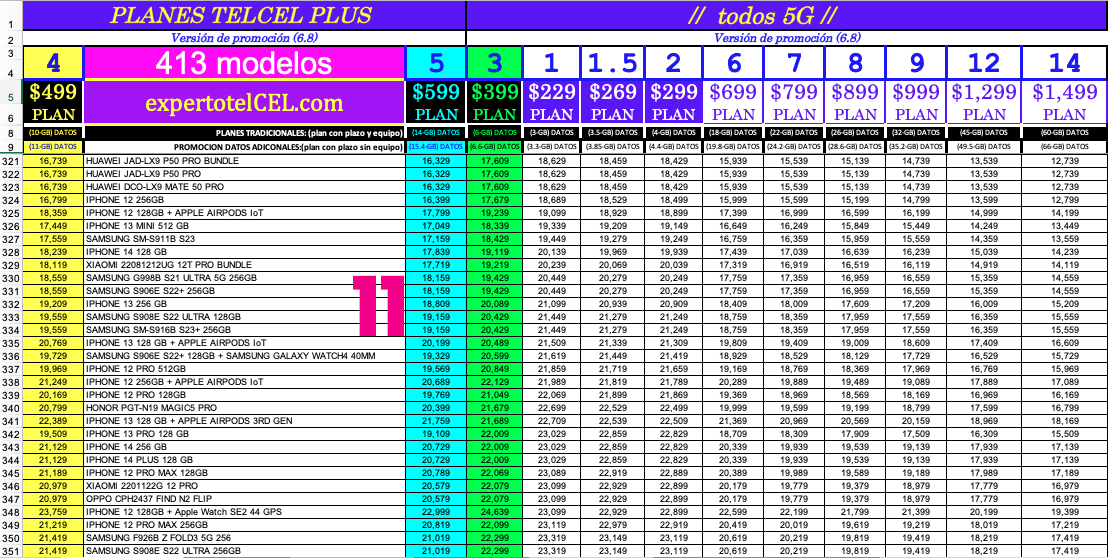Viewport: 1108px width, 558px height.
Task: Click the HUAWEI DCO-LX9 MATE 50 PRO cell
Action: click(x=244, y=187)
